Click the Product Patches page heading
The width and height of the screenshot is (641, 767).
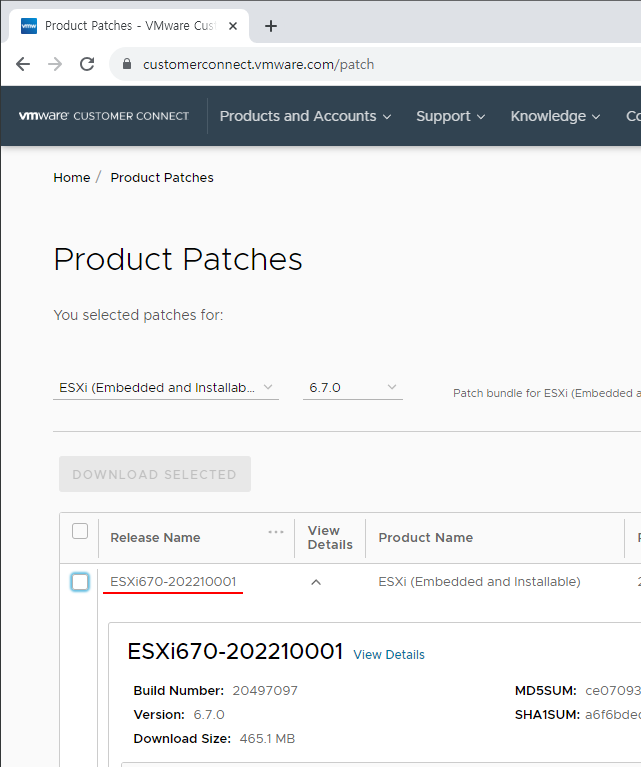(x=178, y=259)
